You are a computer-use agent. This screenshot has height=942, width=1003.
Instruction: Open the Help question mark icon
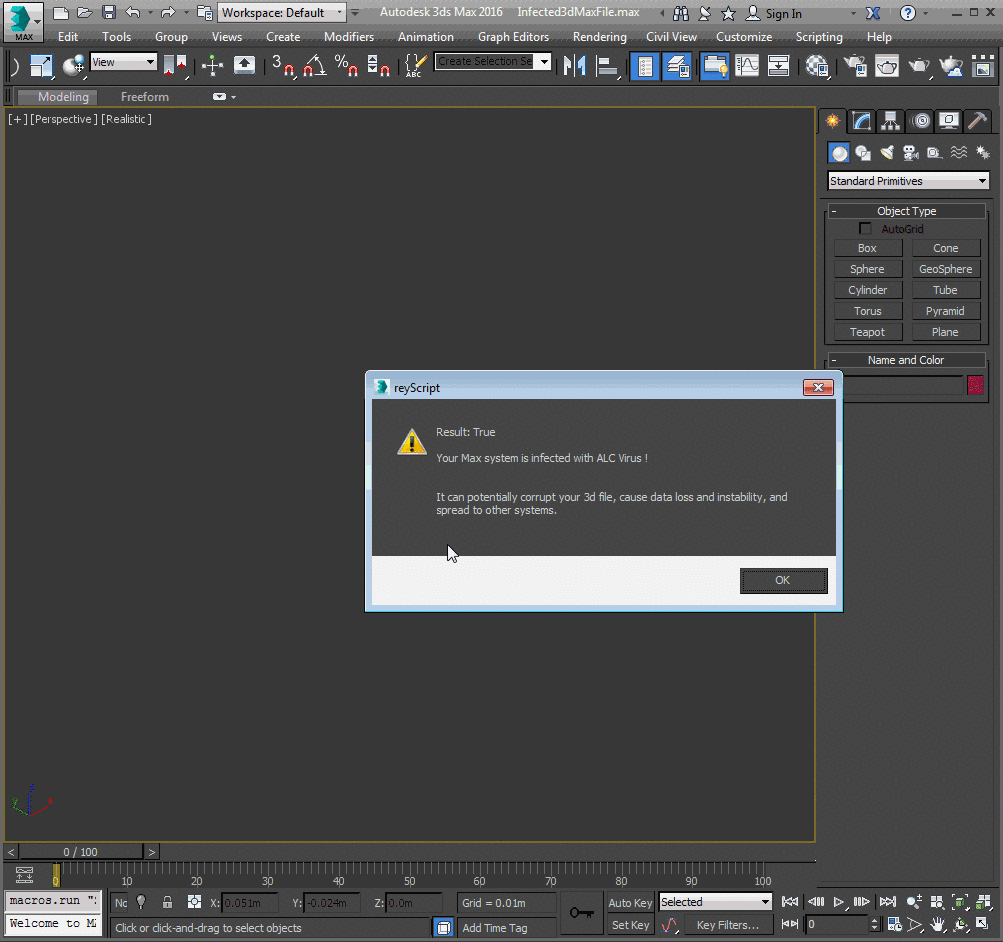click(907, 13)
